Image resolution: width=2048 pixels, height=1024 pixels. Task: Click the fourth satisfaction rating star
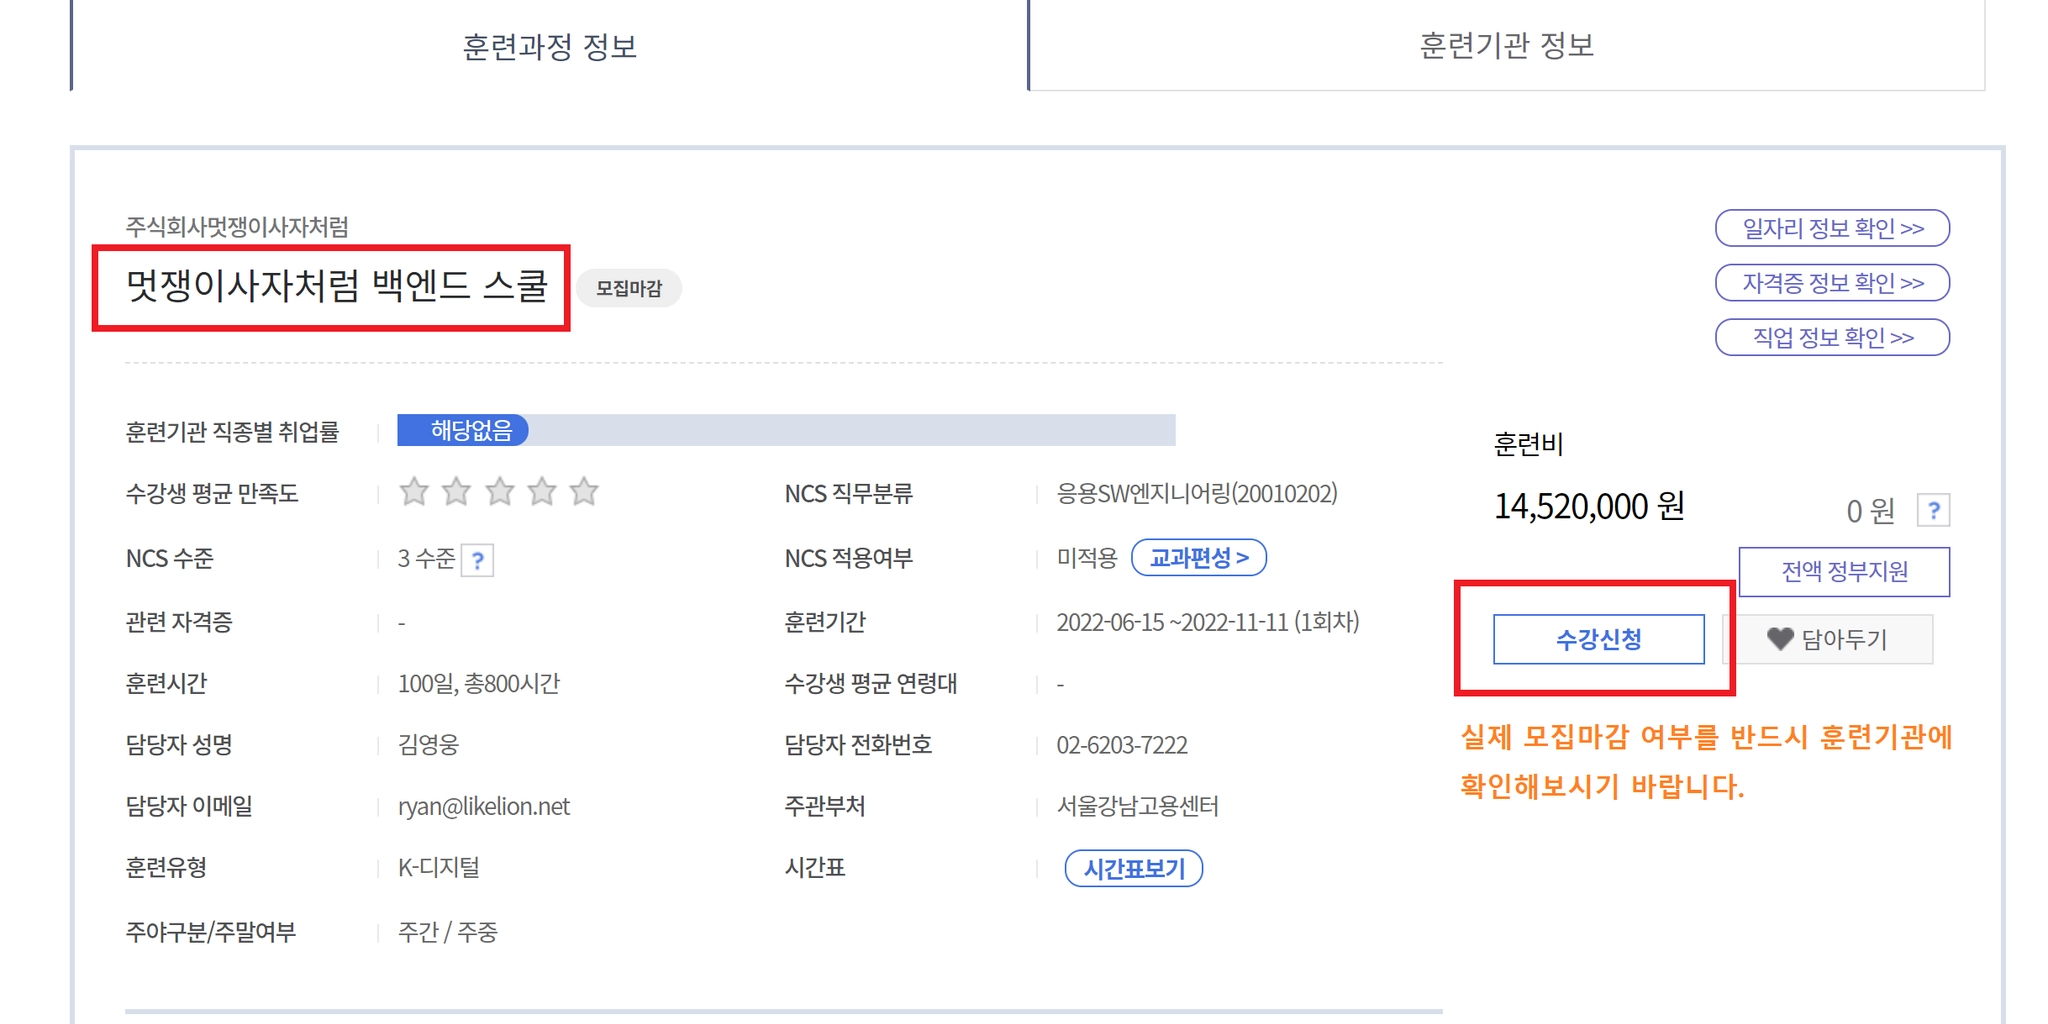pos(542,492)
